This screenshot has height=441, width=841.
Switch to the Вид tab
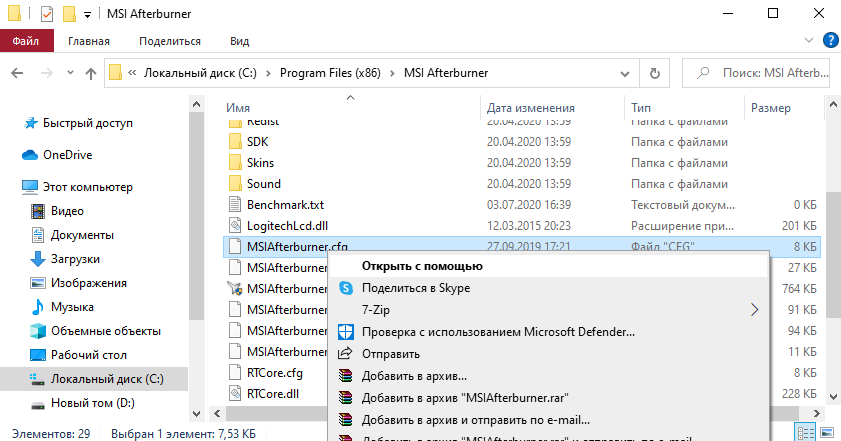239,41
